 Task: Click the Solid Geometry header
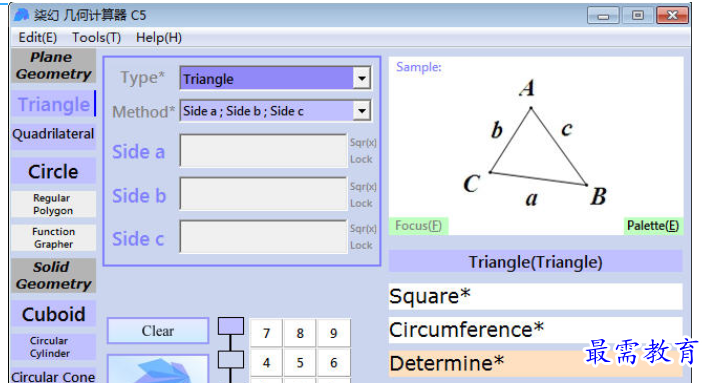tap(54, 275)
